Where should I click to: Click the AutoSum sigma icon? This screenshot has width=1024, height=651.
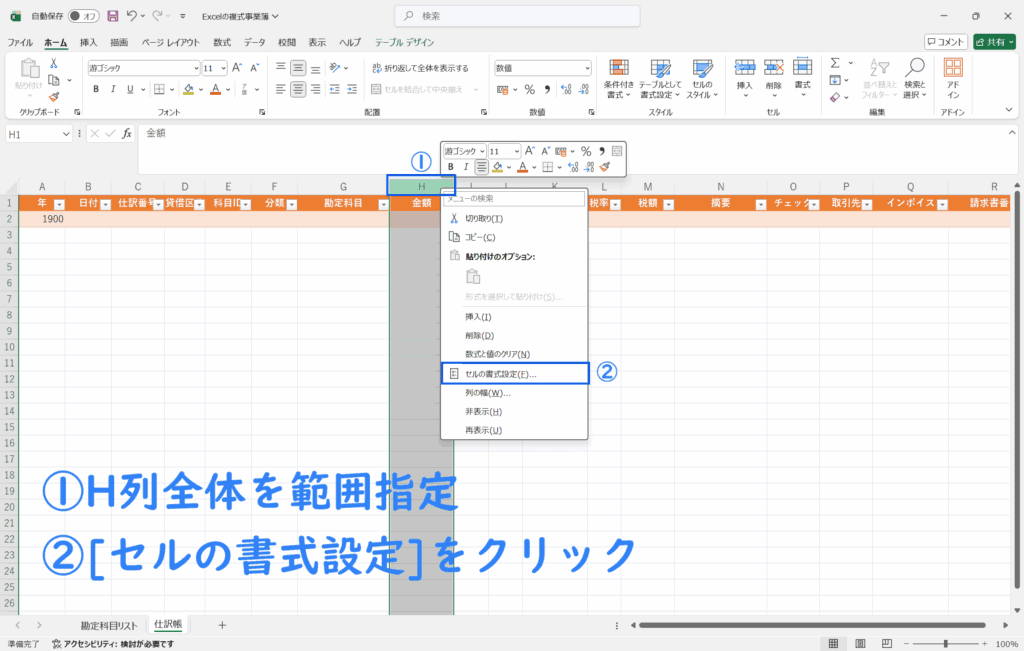(x=834, y=62)
